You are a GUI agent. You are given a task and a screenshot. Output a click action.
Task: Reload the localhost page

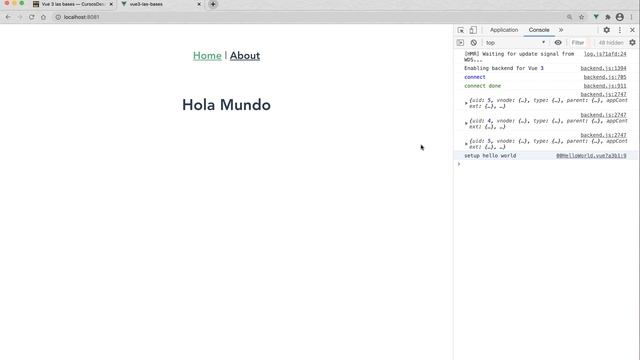31,17
